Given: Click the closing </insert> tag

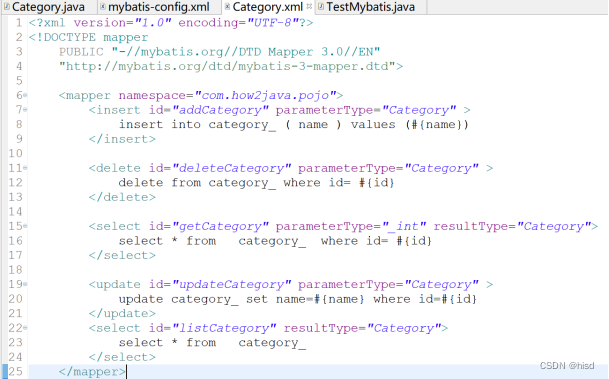Looking at the screenshot, I should coord(122,139).
